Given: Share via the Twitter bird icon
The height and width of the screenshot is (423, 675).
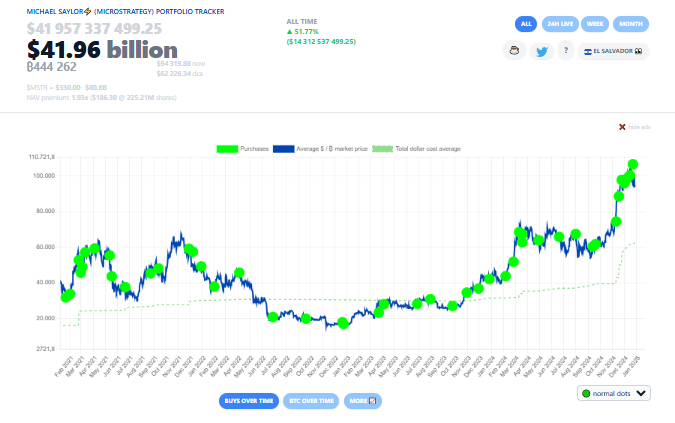Looking at the screenshot, I should tap(542, 52).
